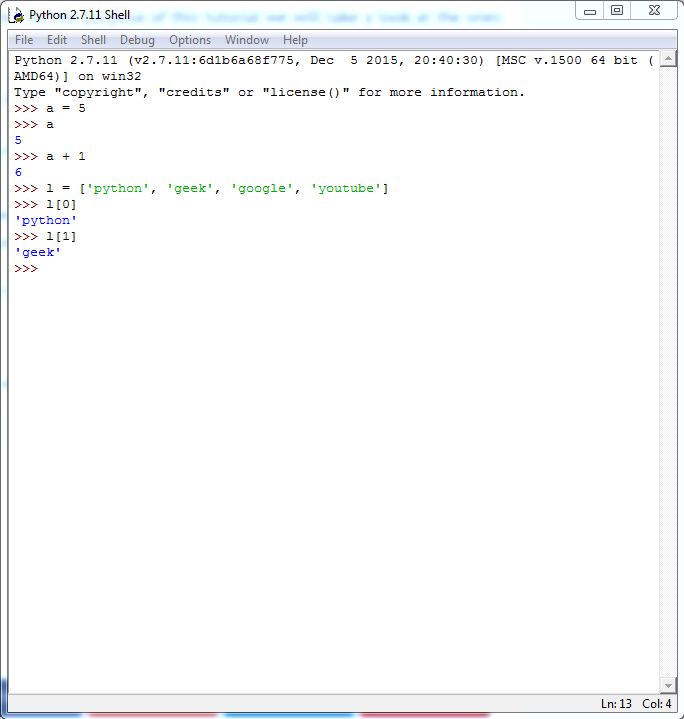This screenshot has height=719, width=684.
Task: Click the 'python' string in list definition
Action: 118,188
